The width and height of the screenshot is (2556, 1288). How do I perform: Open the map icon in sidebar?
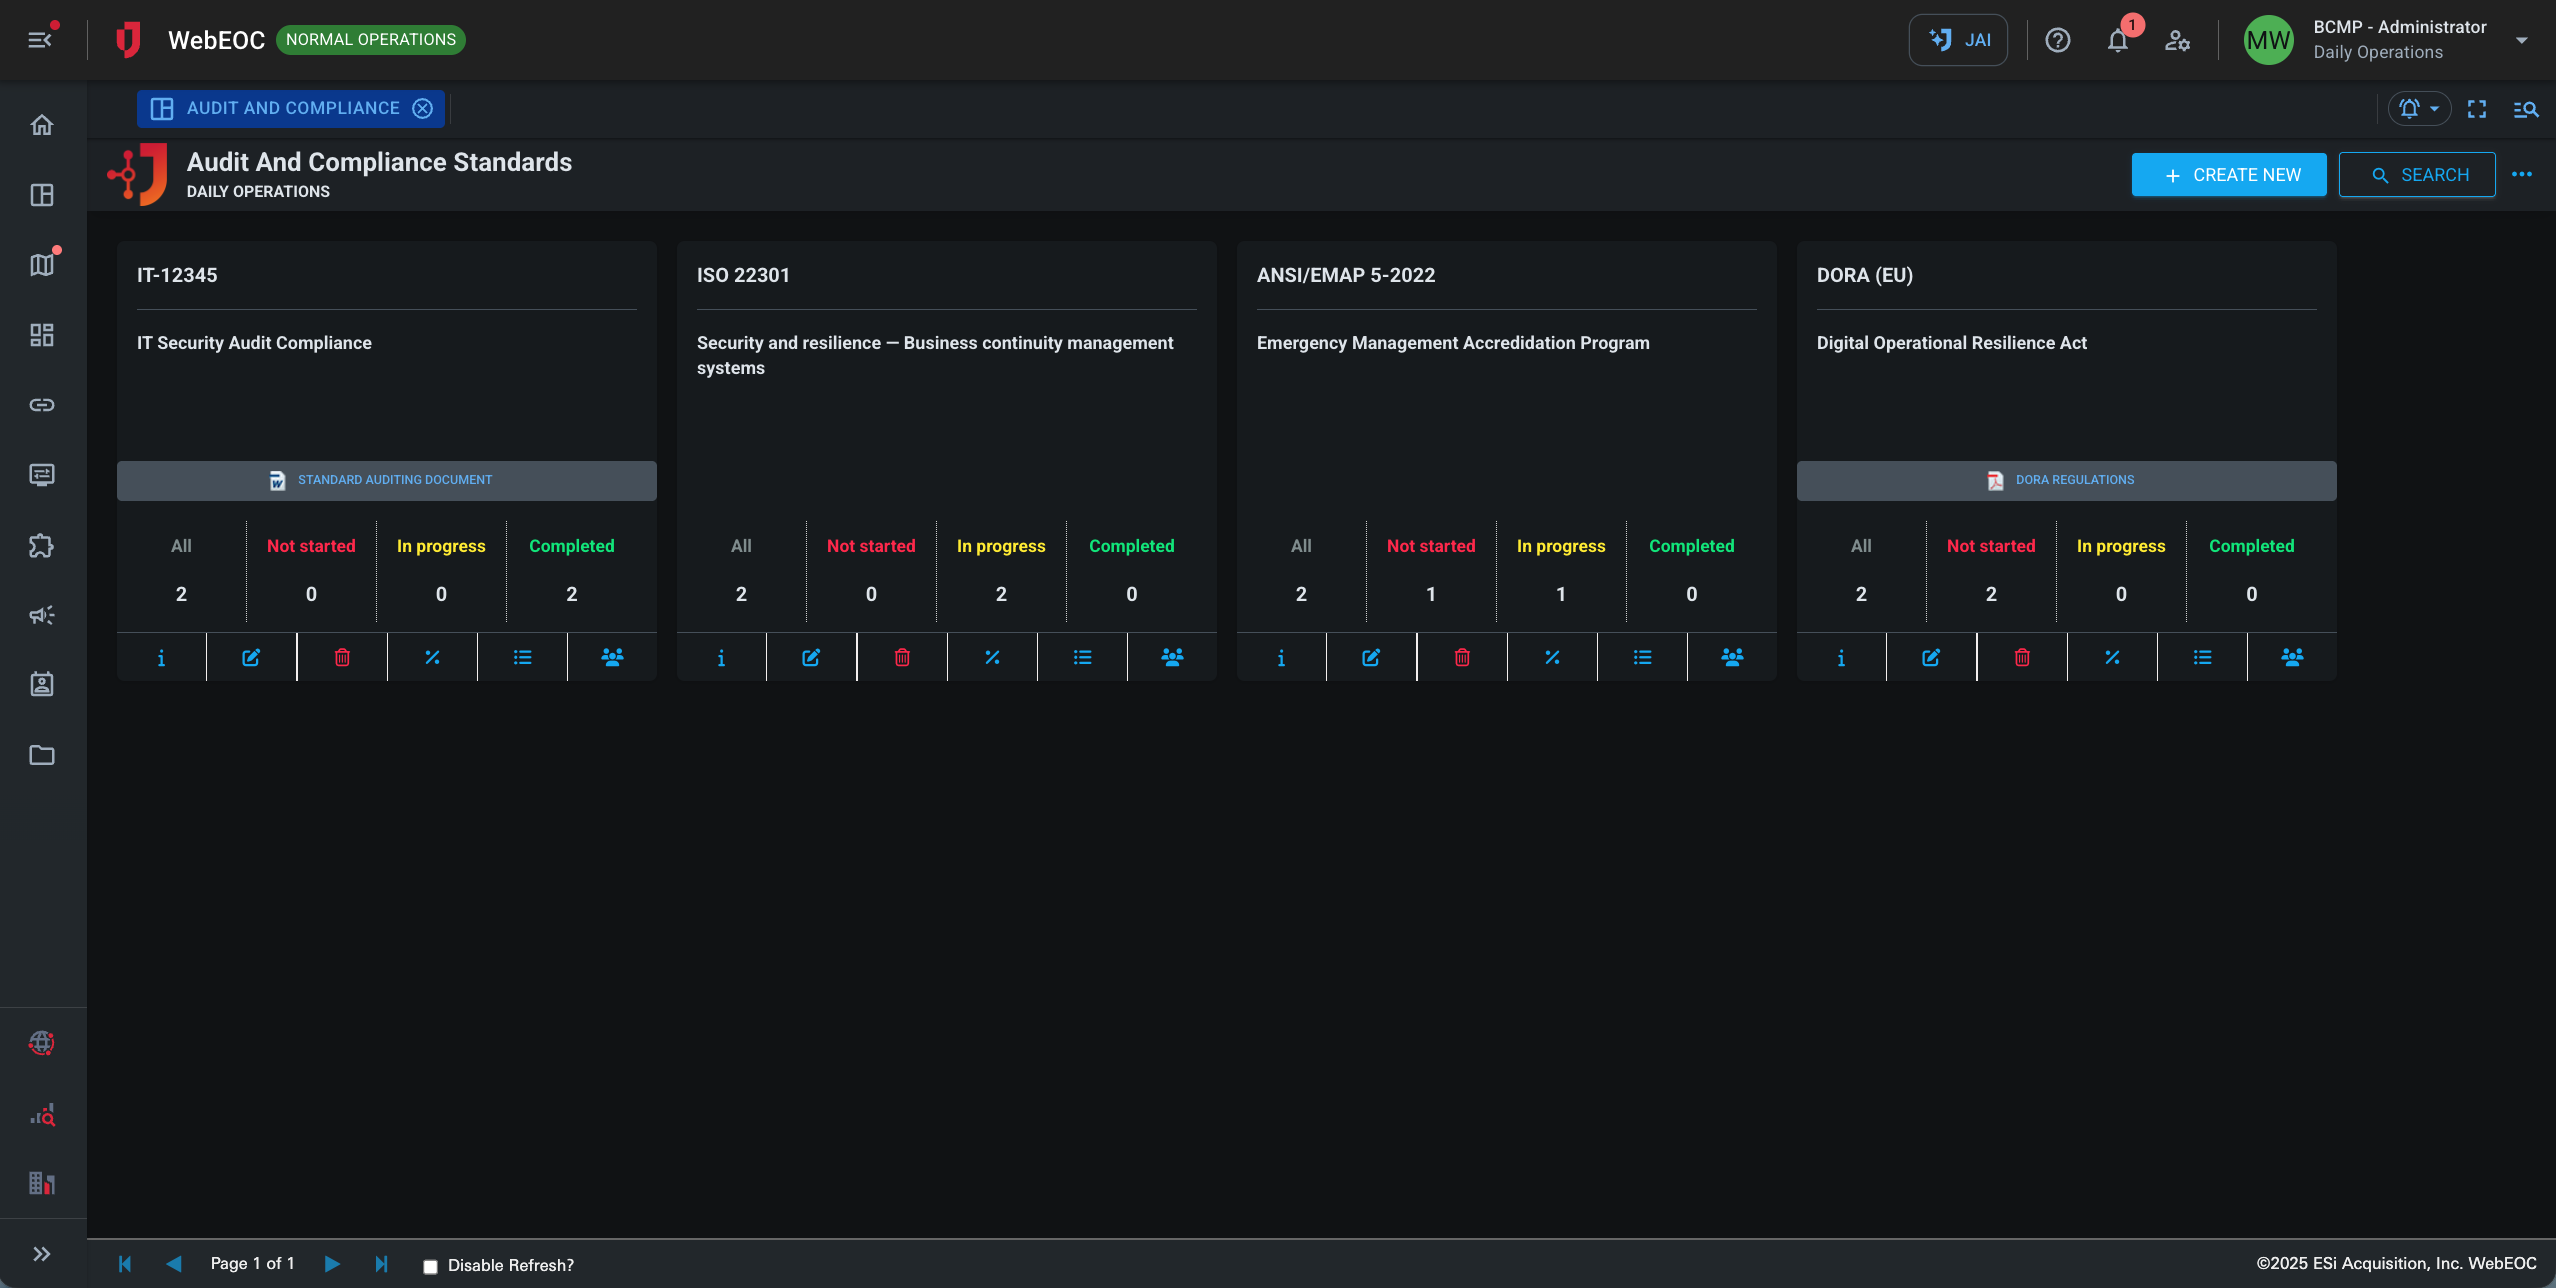coord(41,265)
